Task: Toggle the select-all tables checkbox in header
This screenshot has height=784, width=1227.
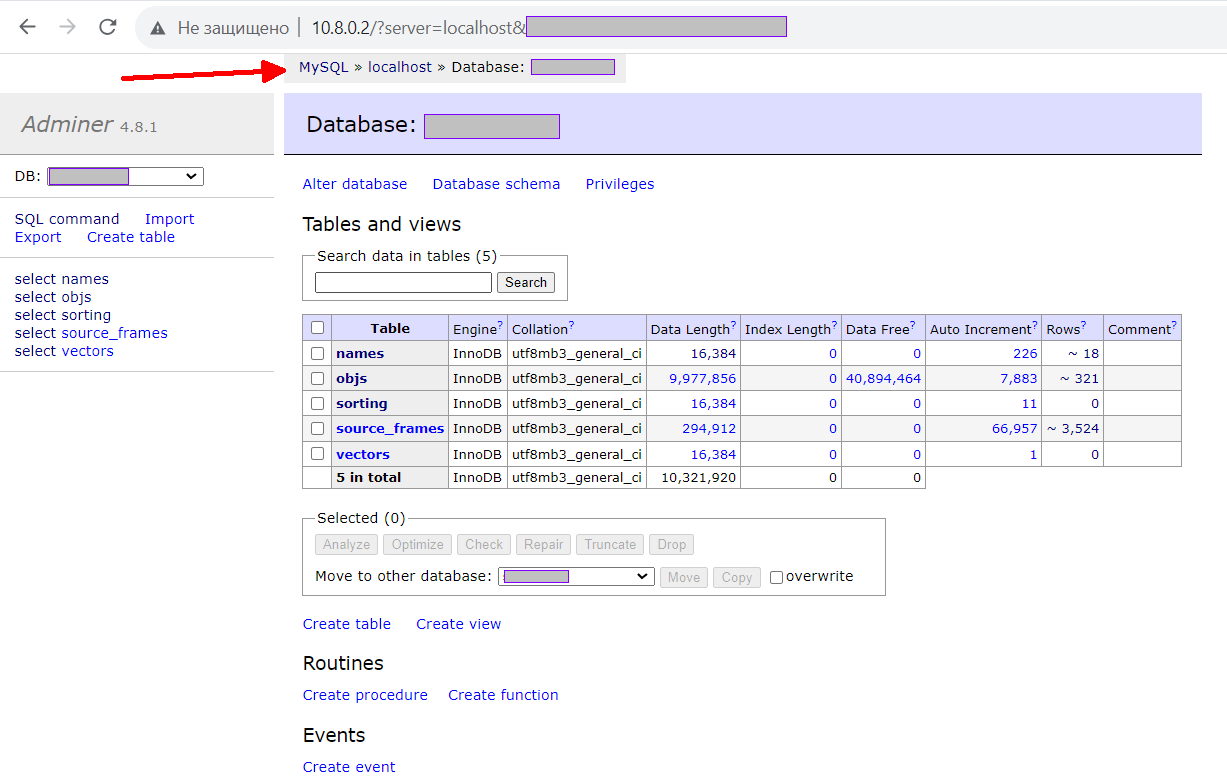Action: point(317,328)
